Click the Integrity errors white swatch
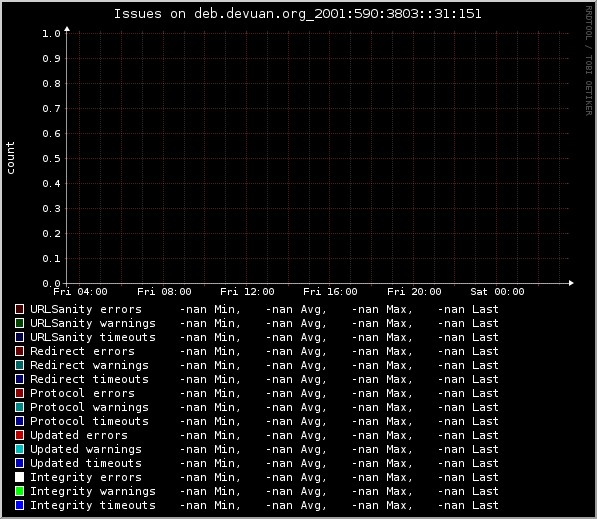 pos(19,477)
